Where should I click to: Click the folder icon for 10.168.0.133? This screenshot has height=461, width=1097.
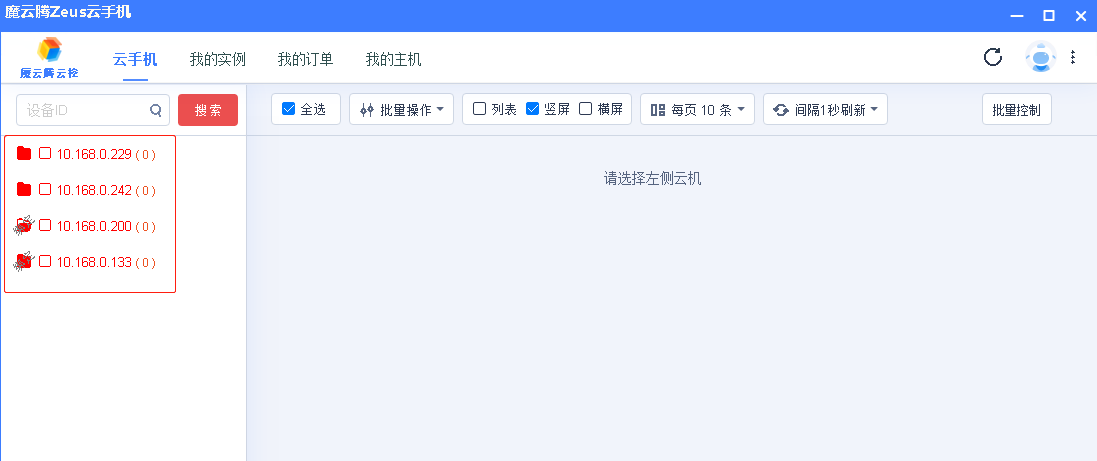click(24, 262)
